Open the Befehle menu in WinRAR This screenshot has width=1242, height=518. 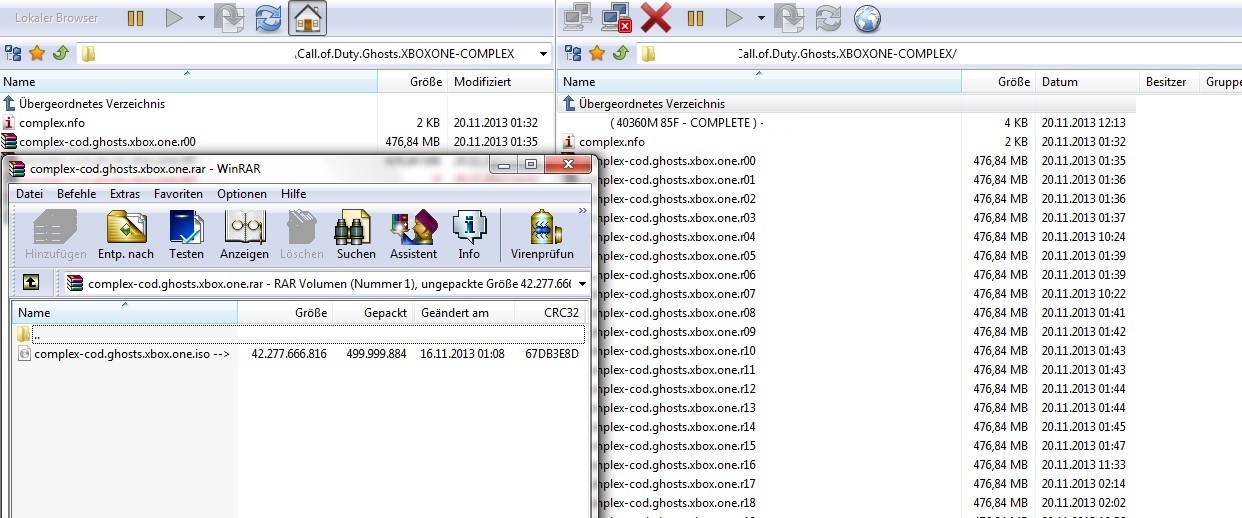coord(77,194)
